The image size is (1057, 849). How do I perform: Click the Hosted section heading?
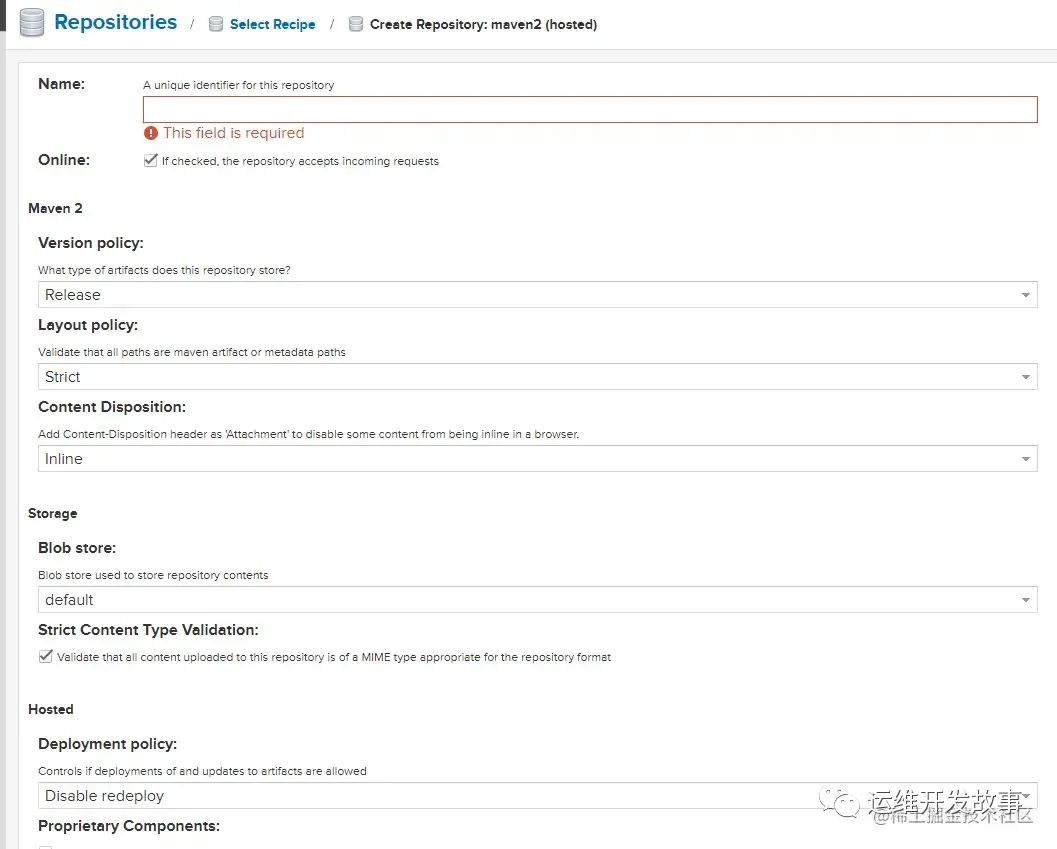[x=51, y=709]
